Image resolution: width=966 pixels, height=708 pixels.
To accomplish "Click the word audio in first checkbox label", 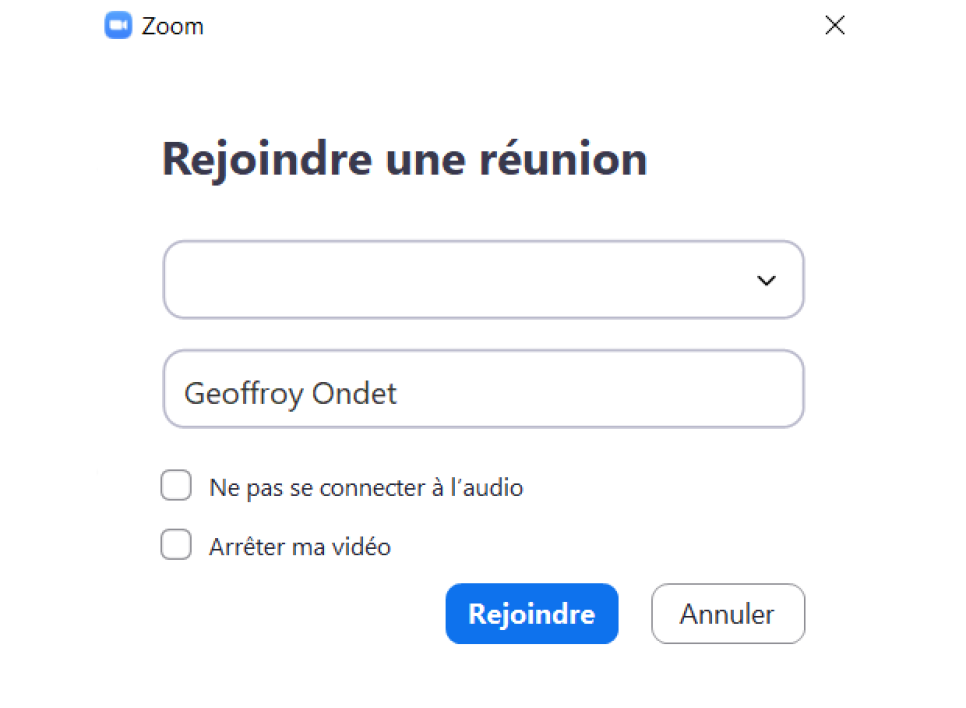I will click(493, 487).
